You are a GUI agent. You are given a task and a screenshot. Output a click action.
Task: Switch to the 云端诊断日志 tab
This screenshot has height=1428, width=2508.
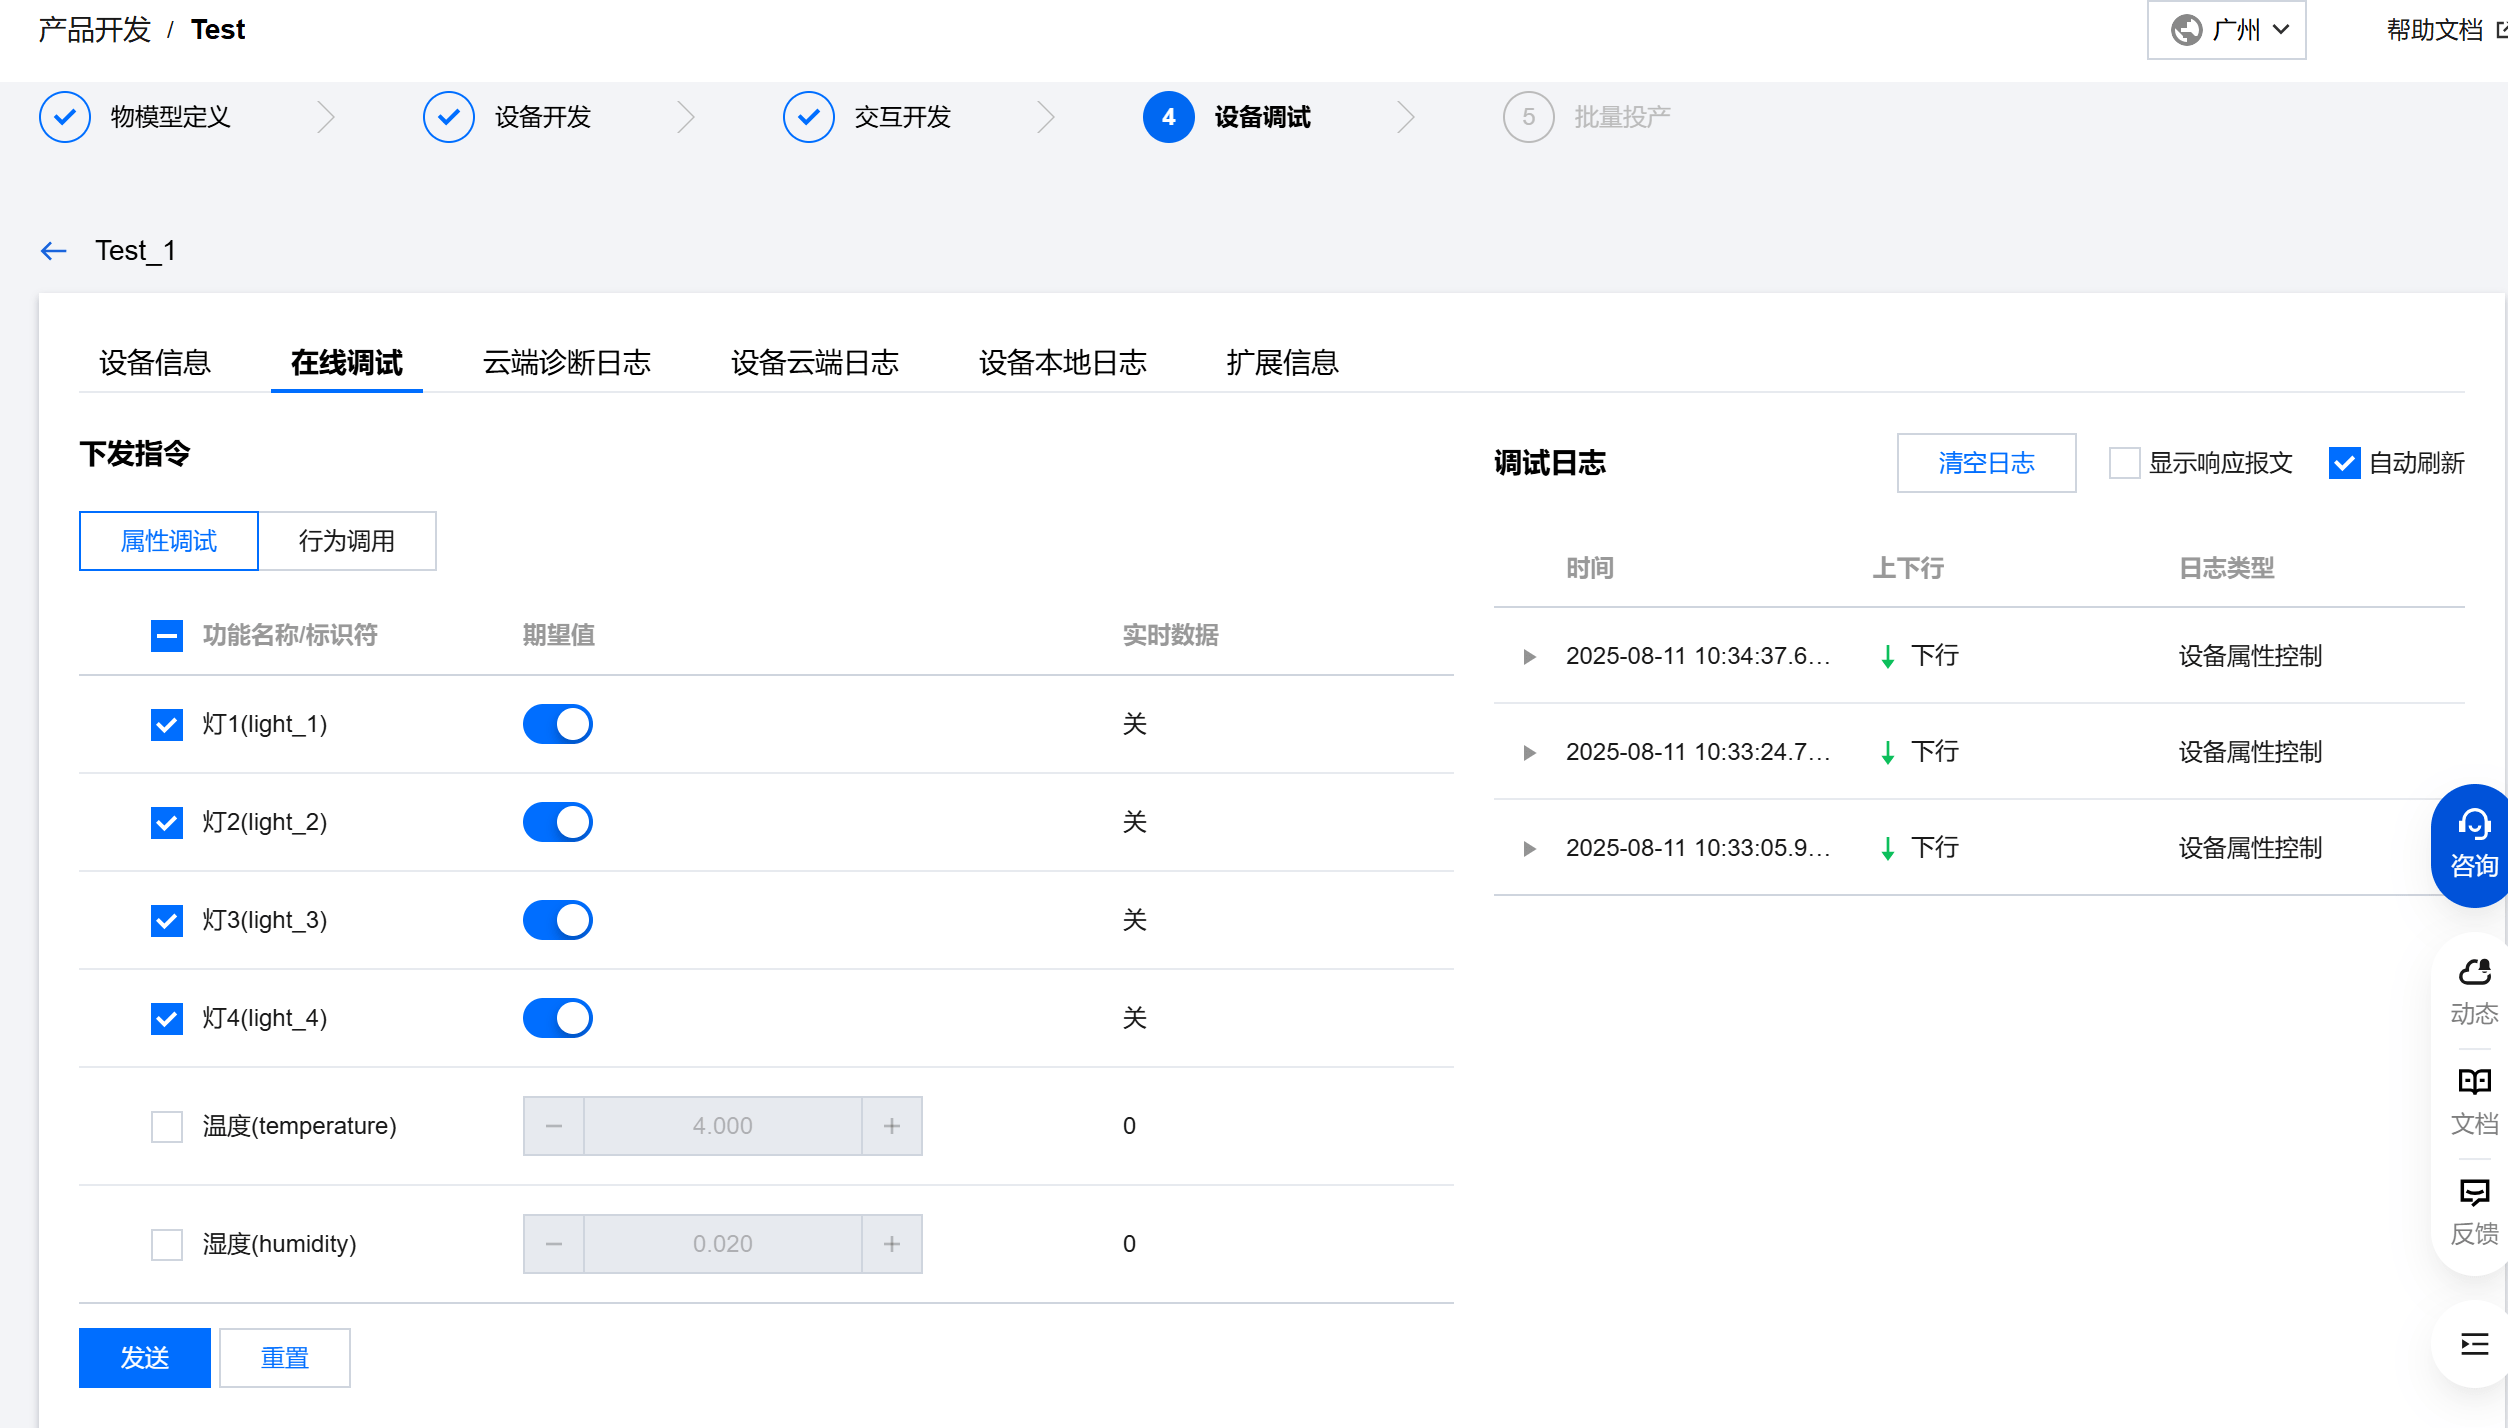point(566,362)
